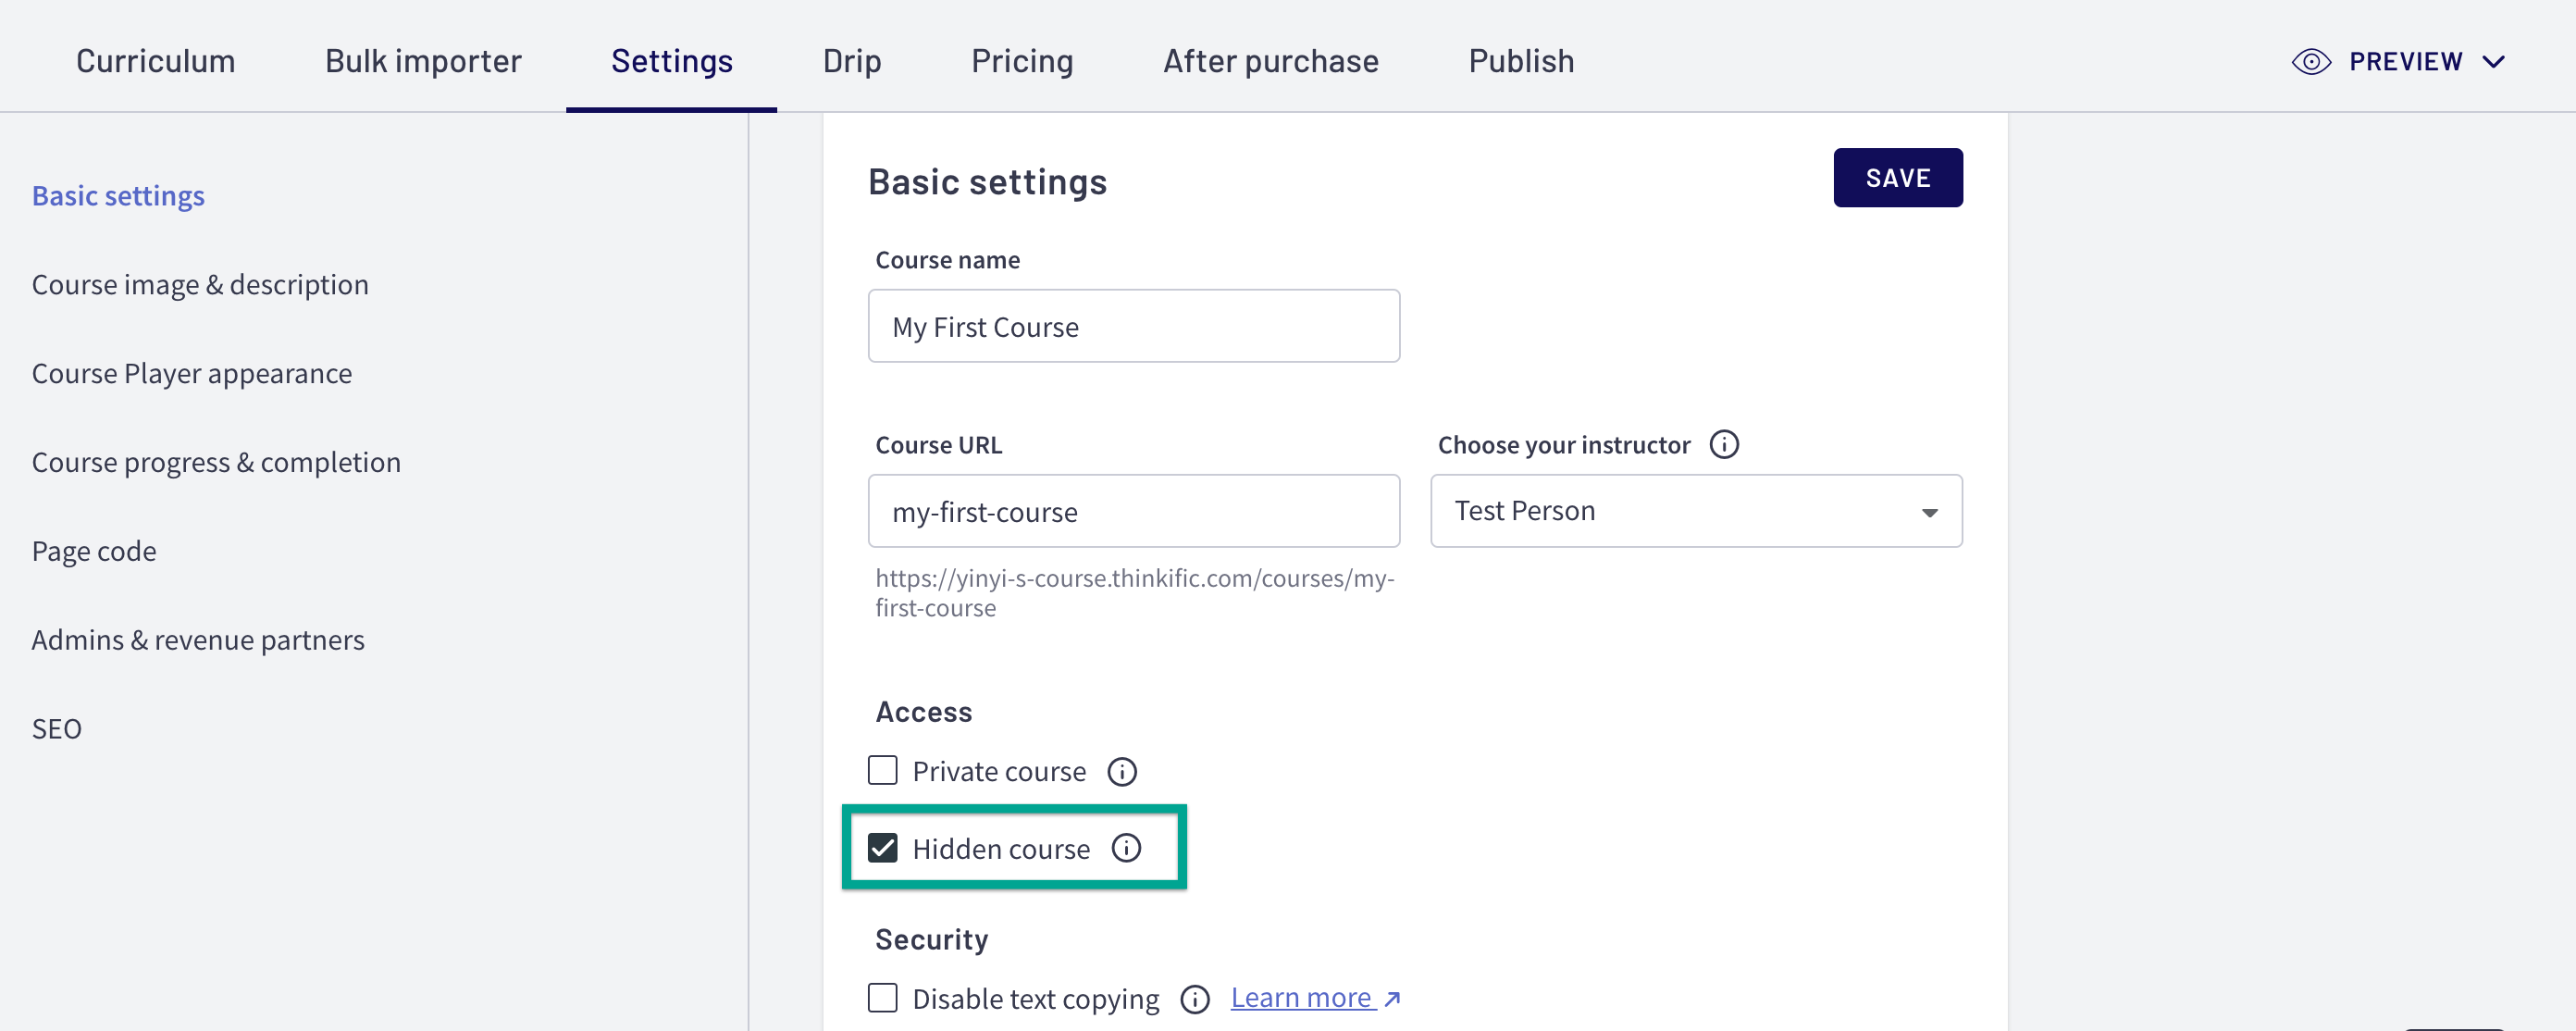Image resolution: width=2576 pixels, height=1031 pixels.
Task: Go to Course progress & completion
Action: point(216,463)
